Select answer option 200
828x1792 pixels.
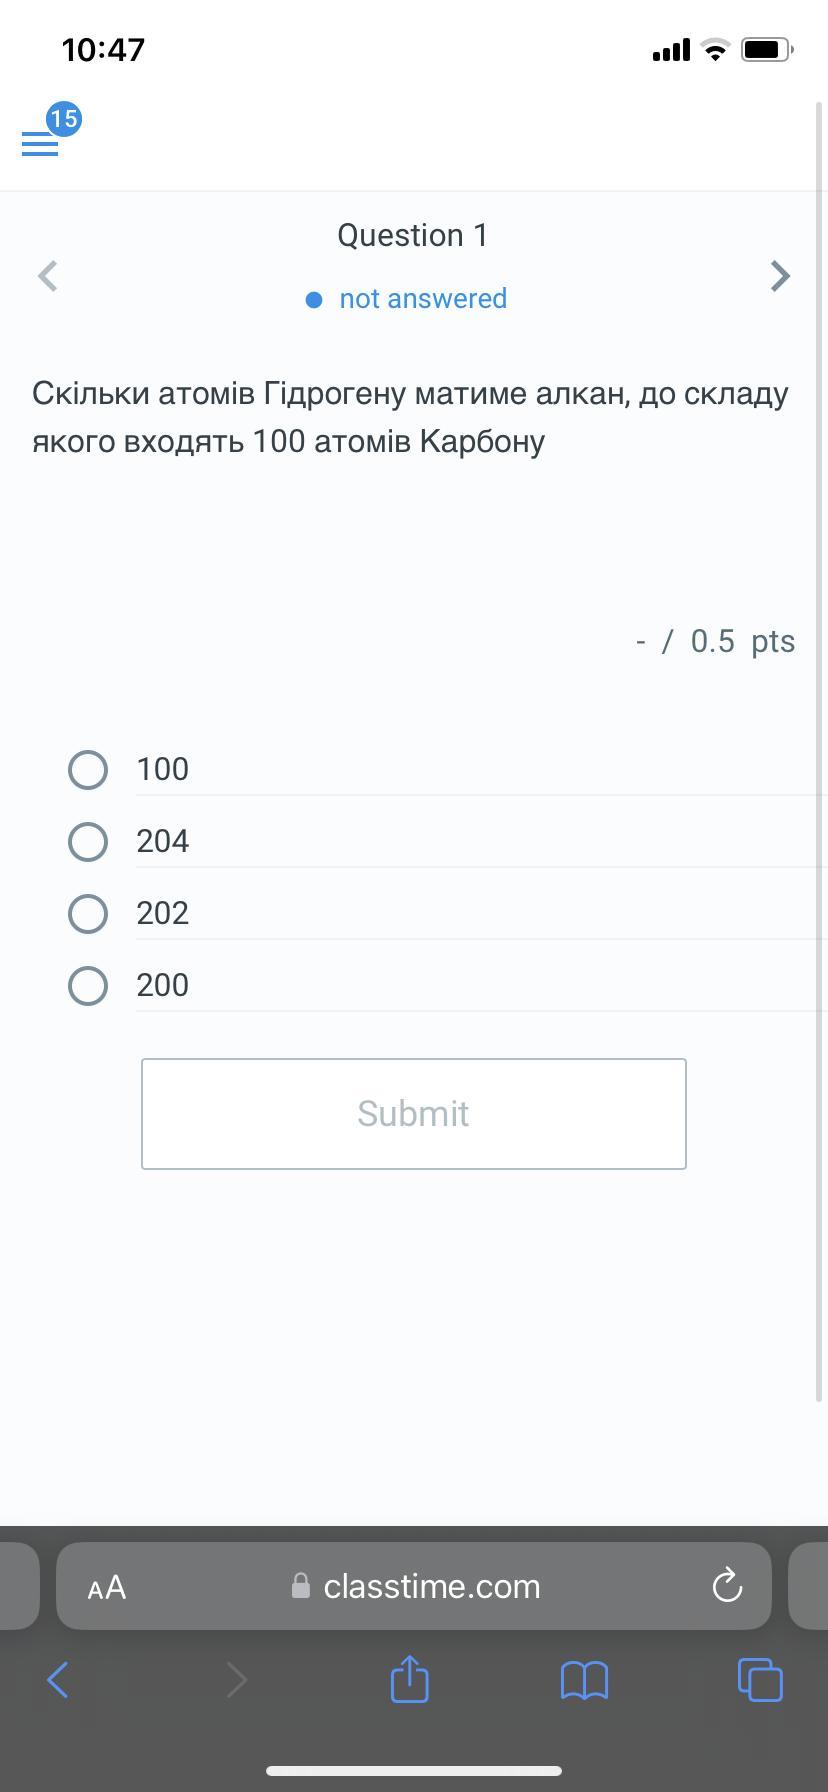[88, 986]
